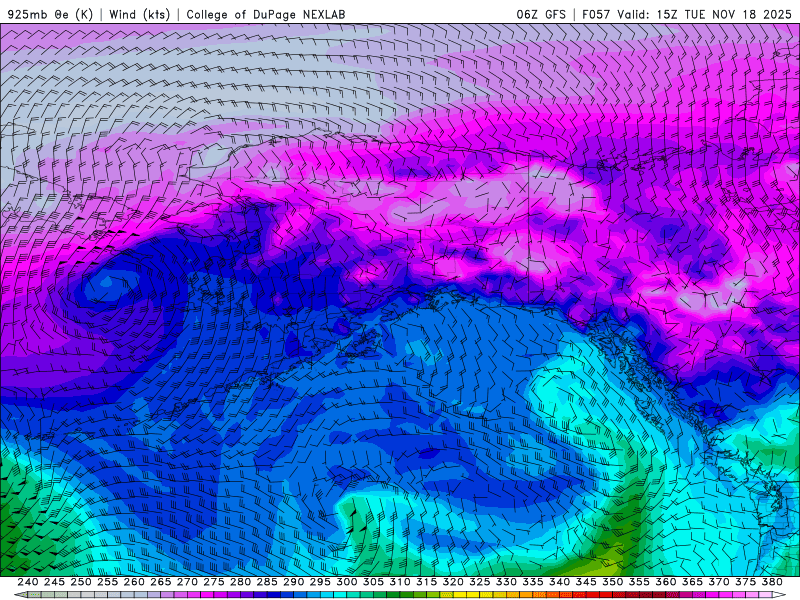Click the 325 colorbar label

click(479, 582)
